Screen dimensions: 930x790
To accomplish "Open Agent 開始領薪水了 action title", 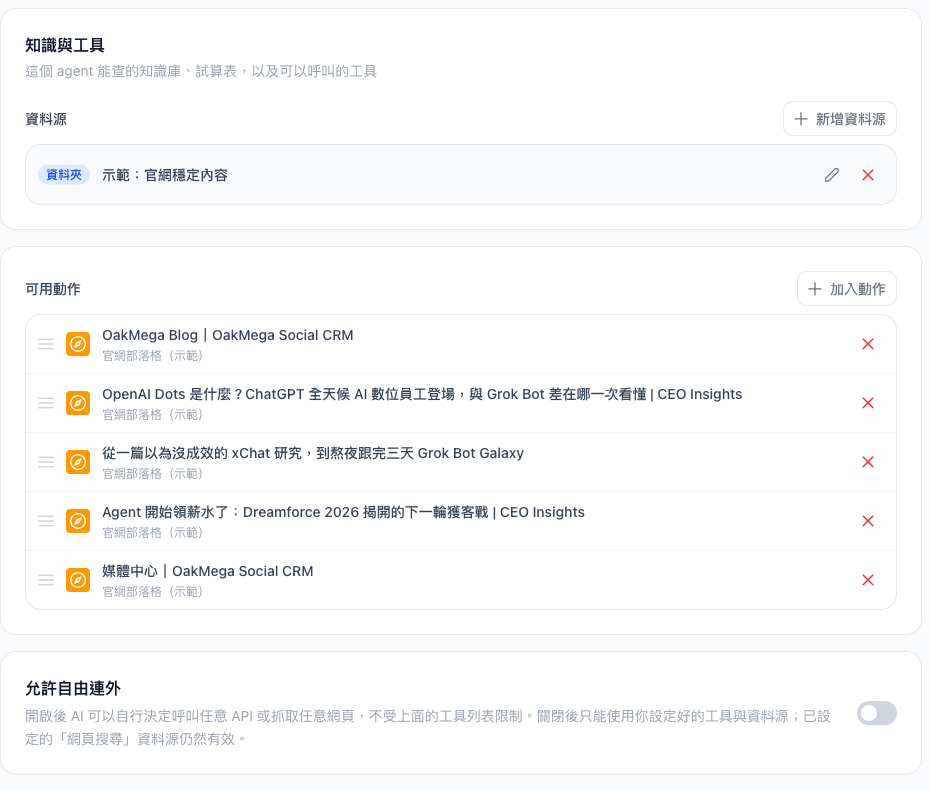I will (x=343, y=512).
